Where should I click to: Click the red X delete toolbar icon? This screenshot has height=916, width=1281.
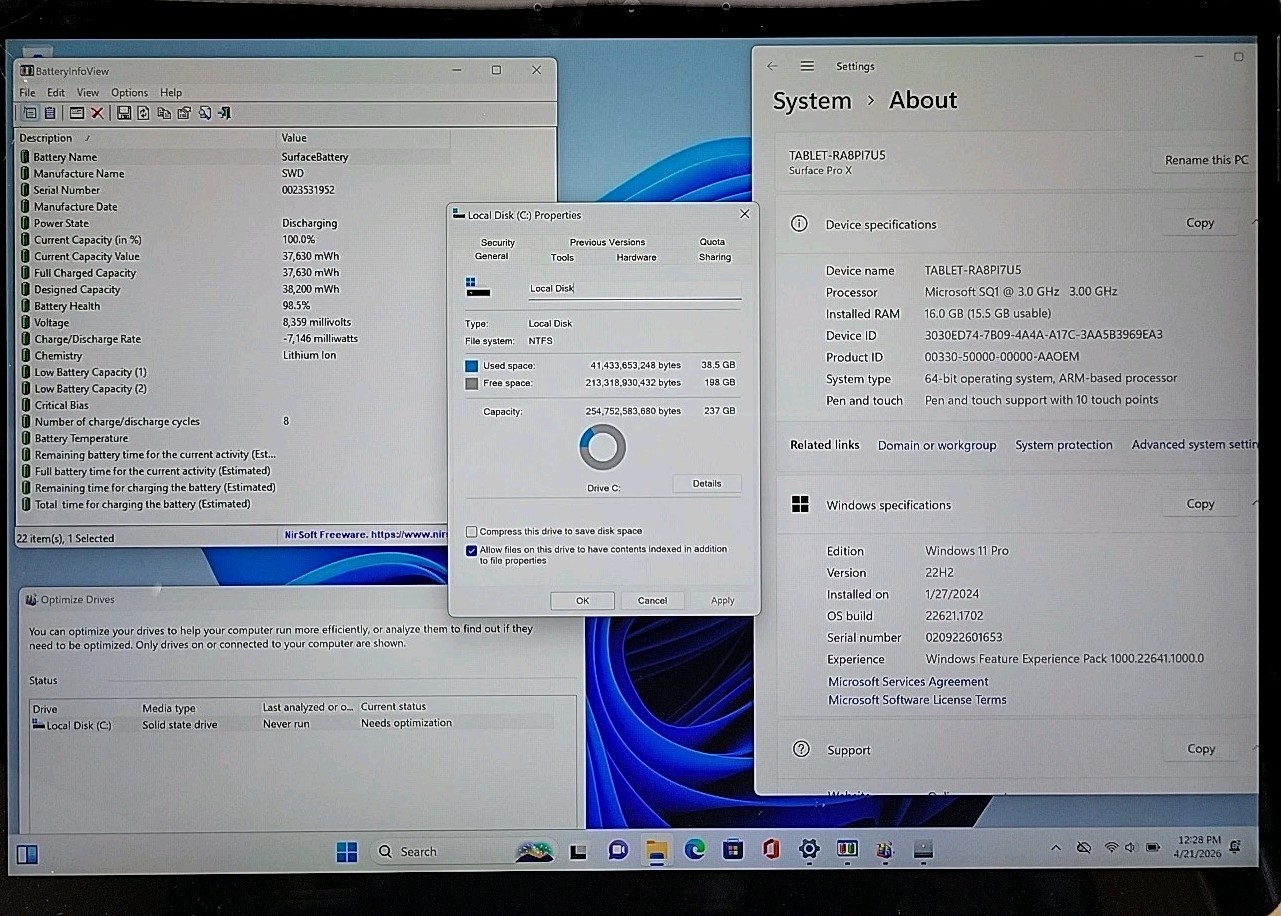pos(97,113)
